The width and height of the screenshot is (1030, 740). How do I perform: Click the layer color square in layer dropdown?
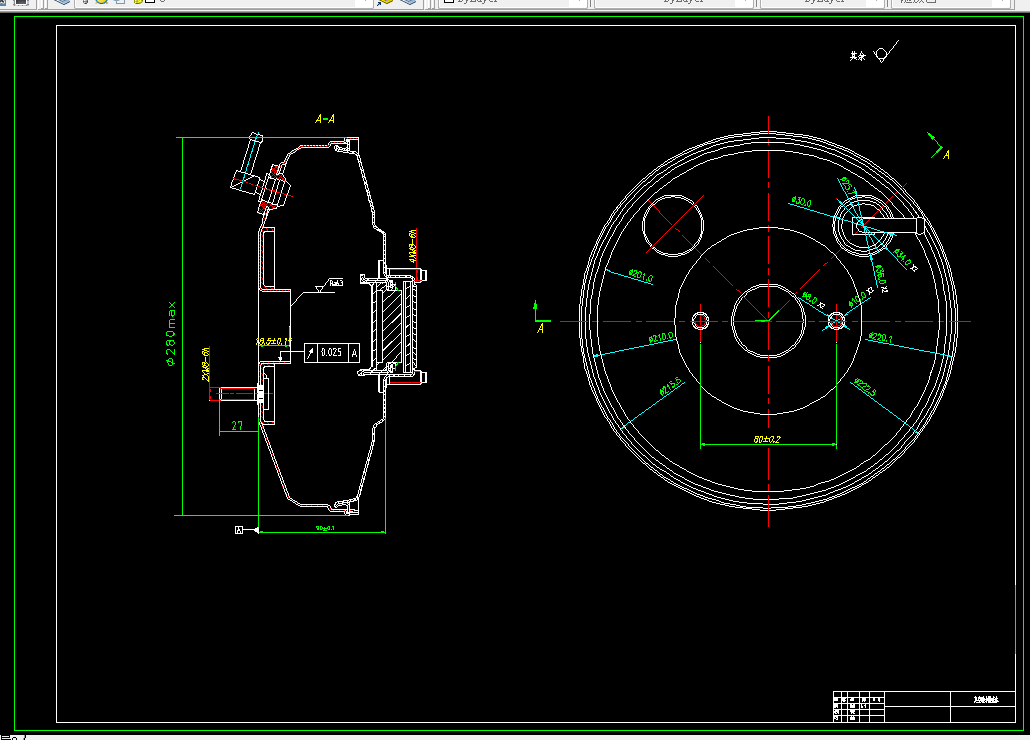point(150,1)
